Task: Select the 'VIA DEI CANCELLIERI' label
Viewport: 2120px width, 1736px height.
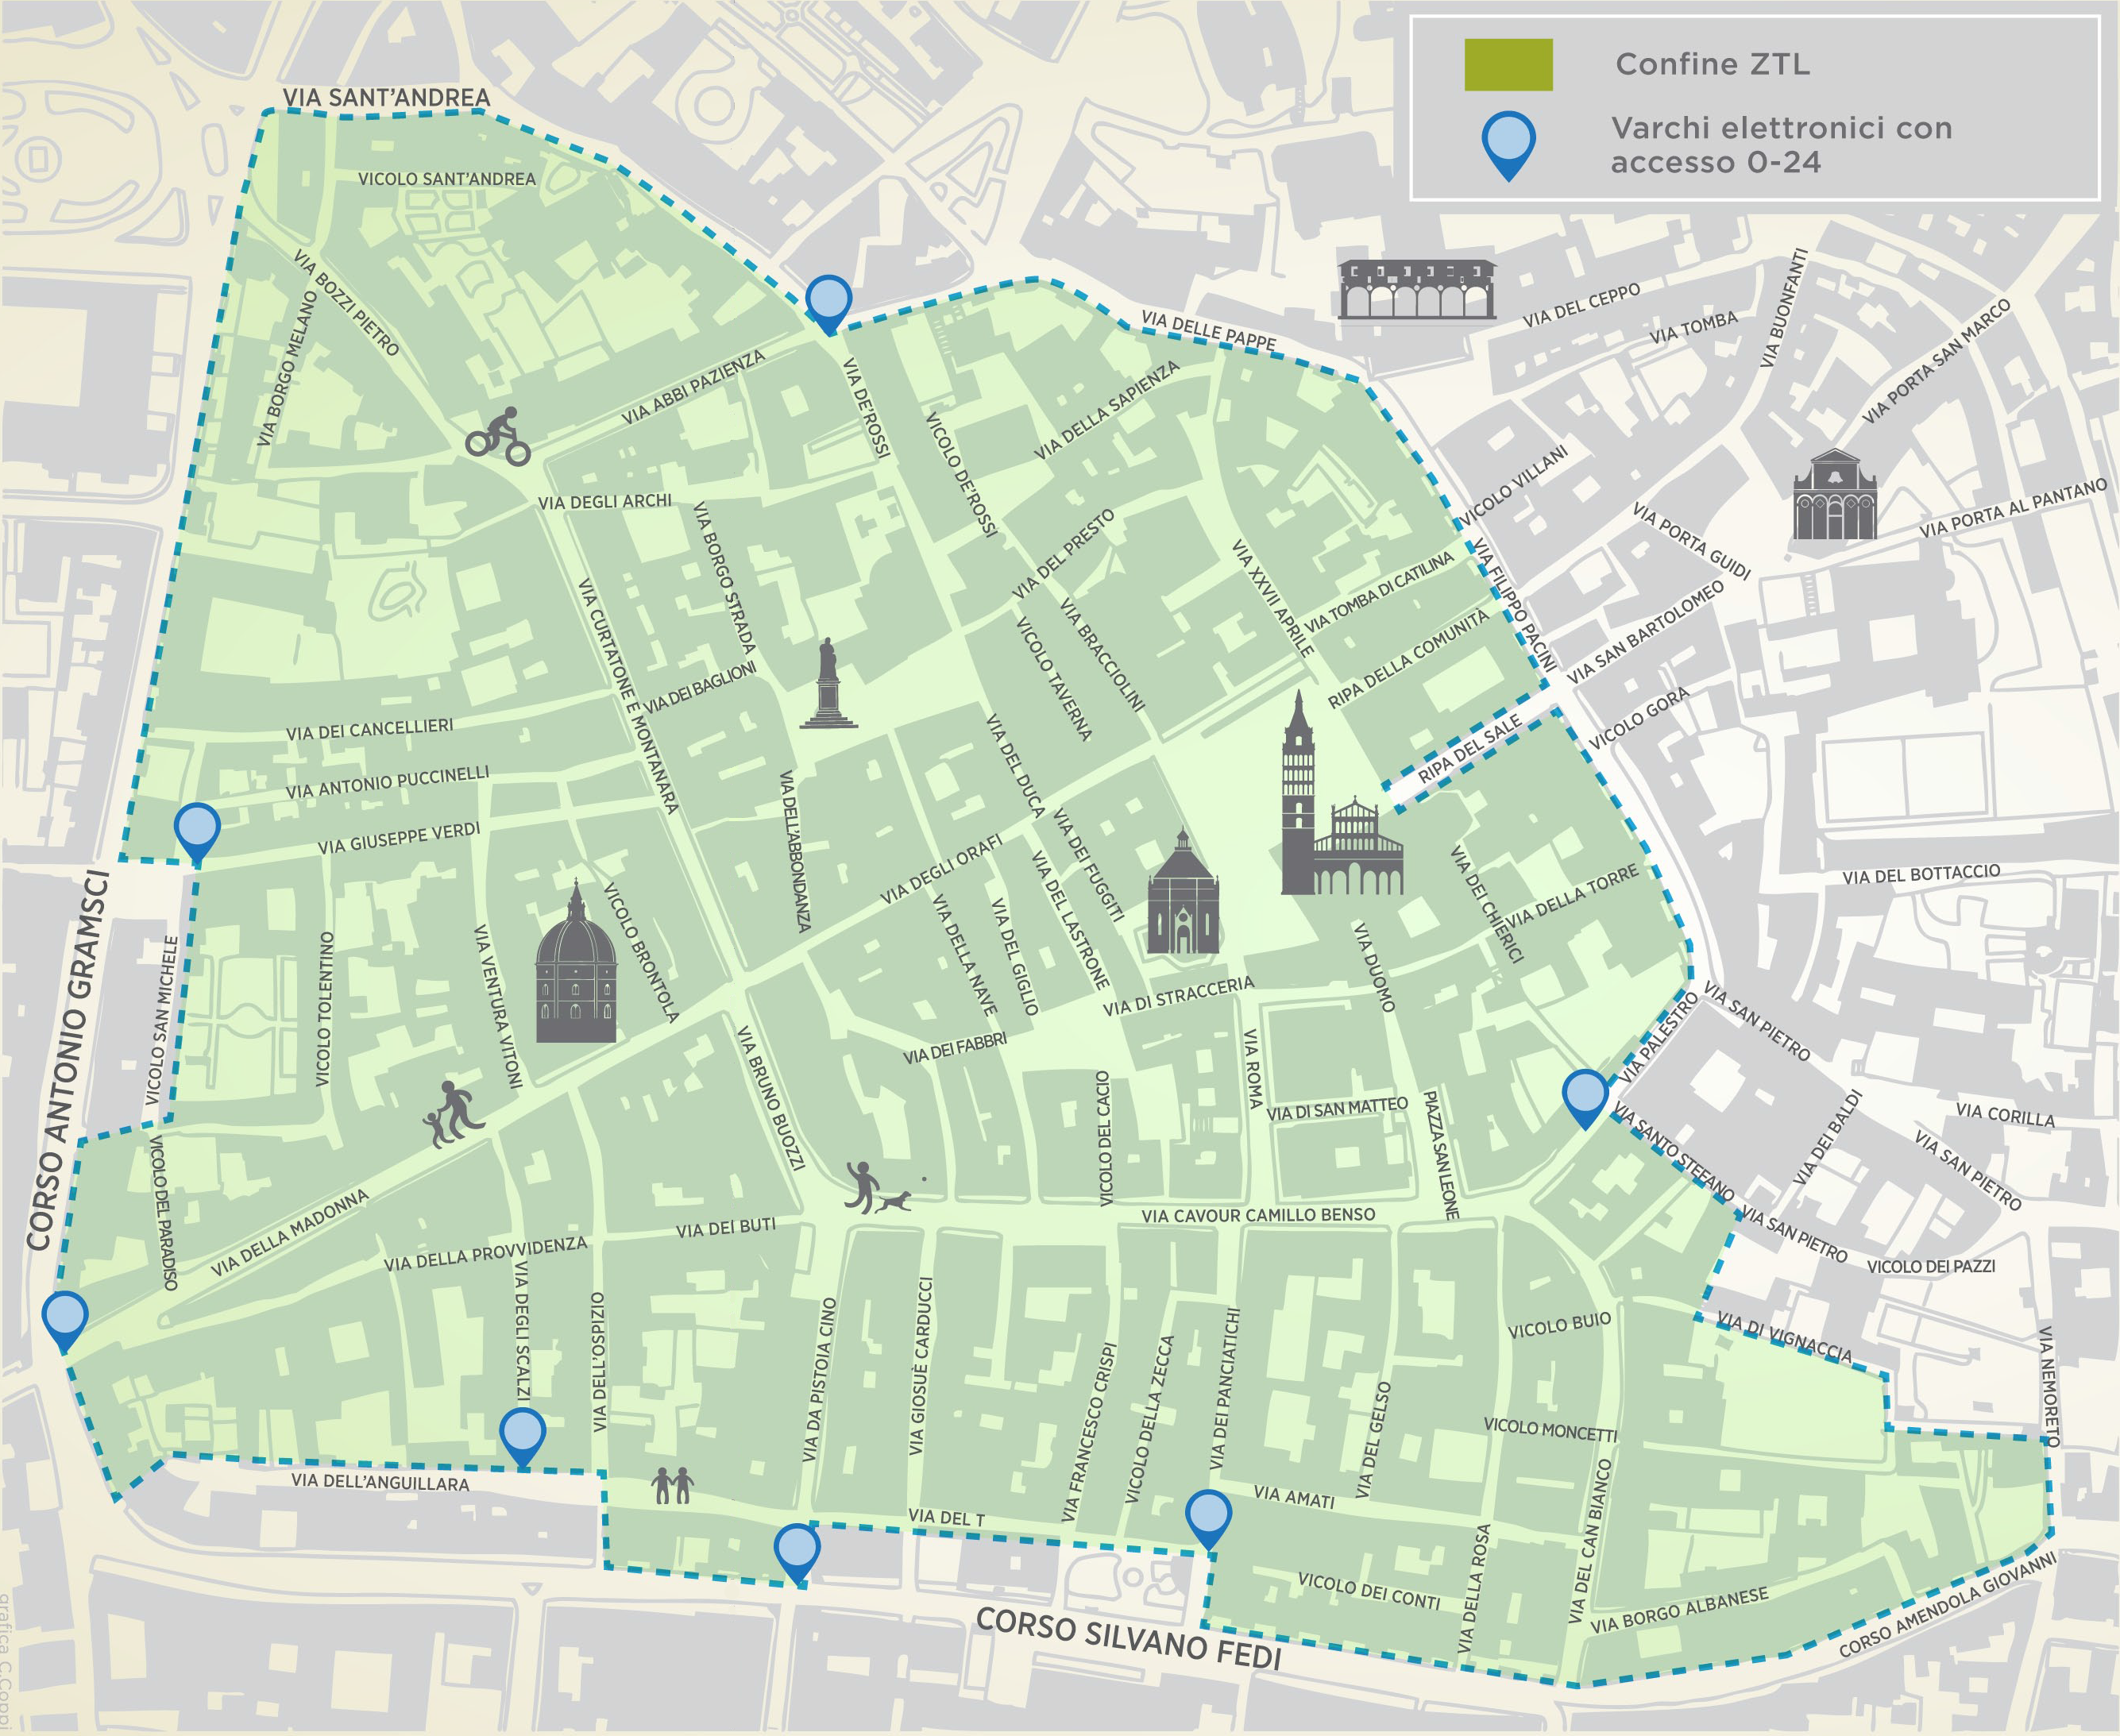Action: [370, 729]
